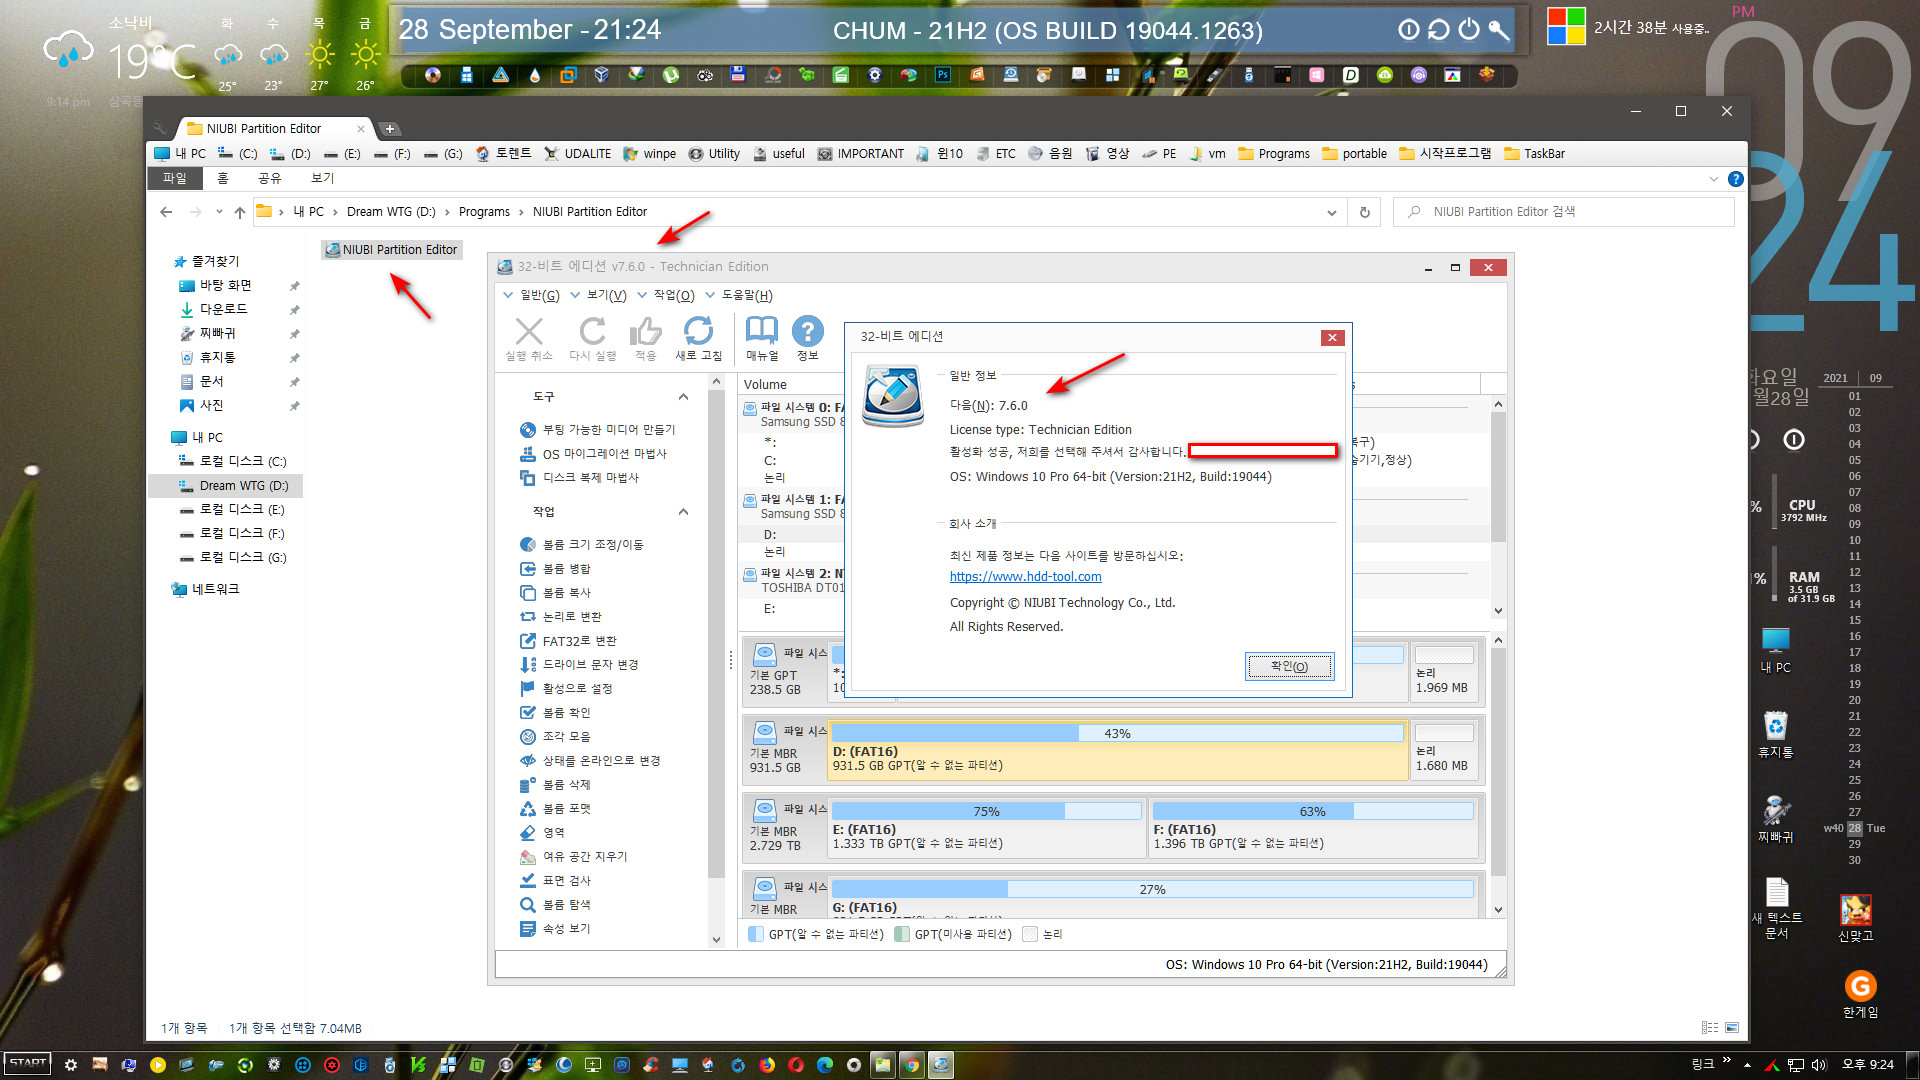Open the 한게임 desktop shortcut
This screenshot has height=1080, width=1920.
pos(1860,996)
